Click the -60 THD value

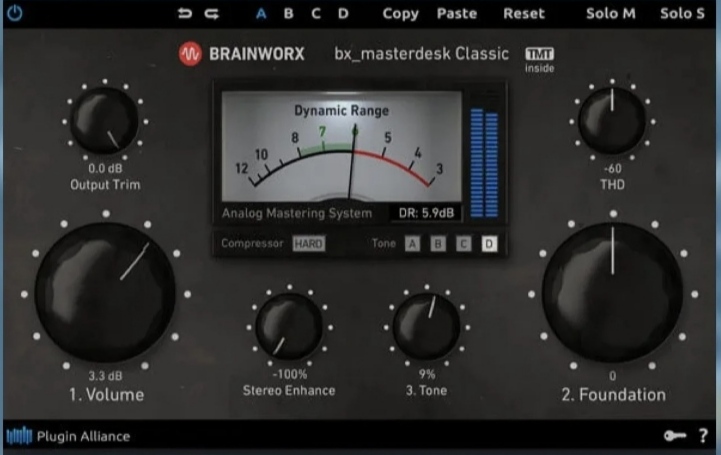pos(612,168)
